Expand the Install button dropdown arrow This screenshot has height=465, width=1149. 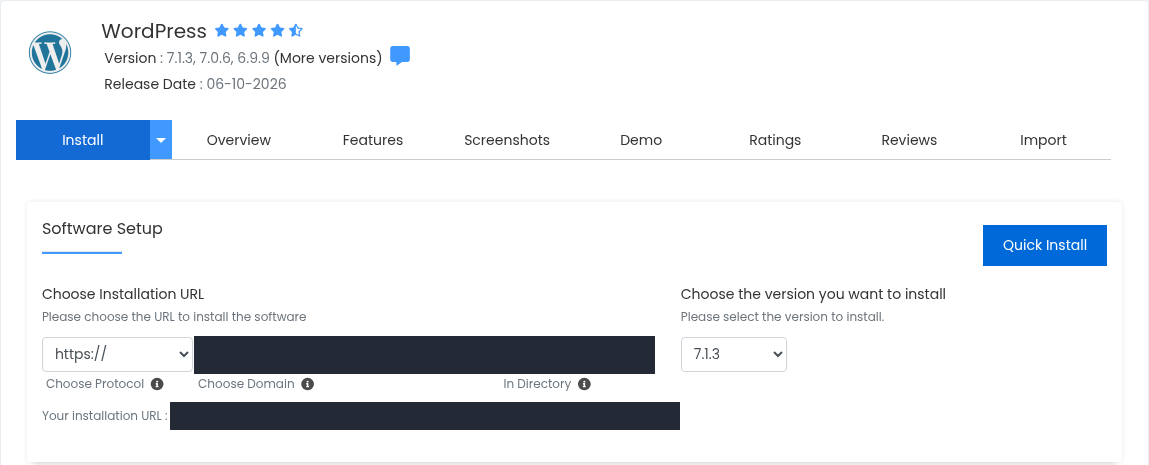coord(161,140)
